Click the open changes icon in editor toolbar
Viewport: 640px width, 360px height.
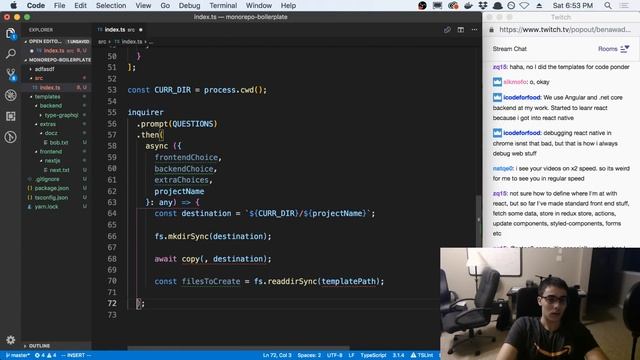click(447, 30)
